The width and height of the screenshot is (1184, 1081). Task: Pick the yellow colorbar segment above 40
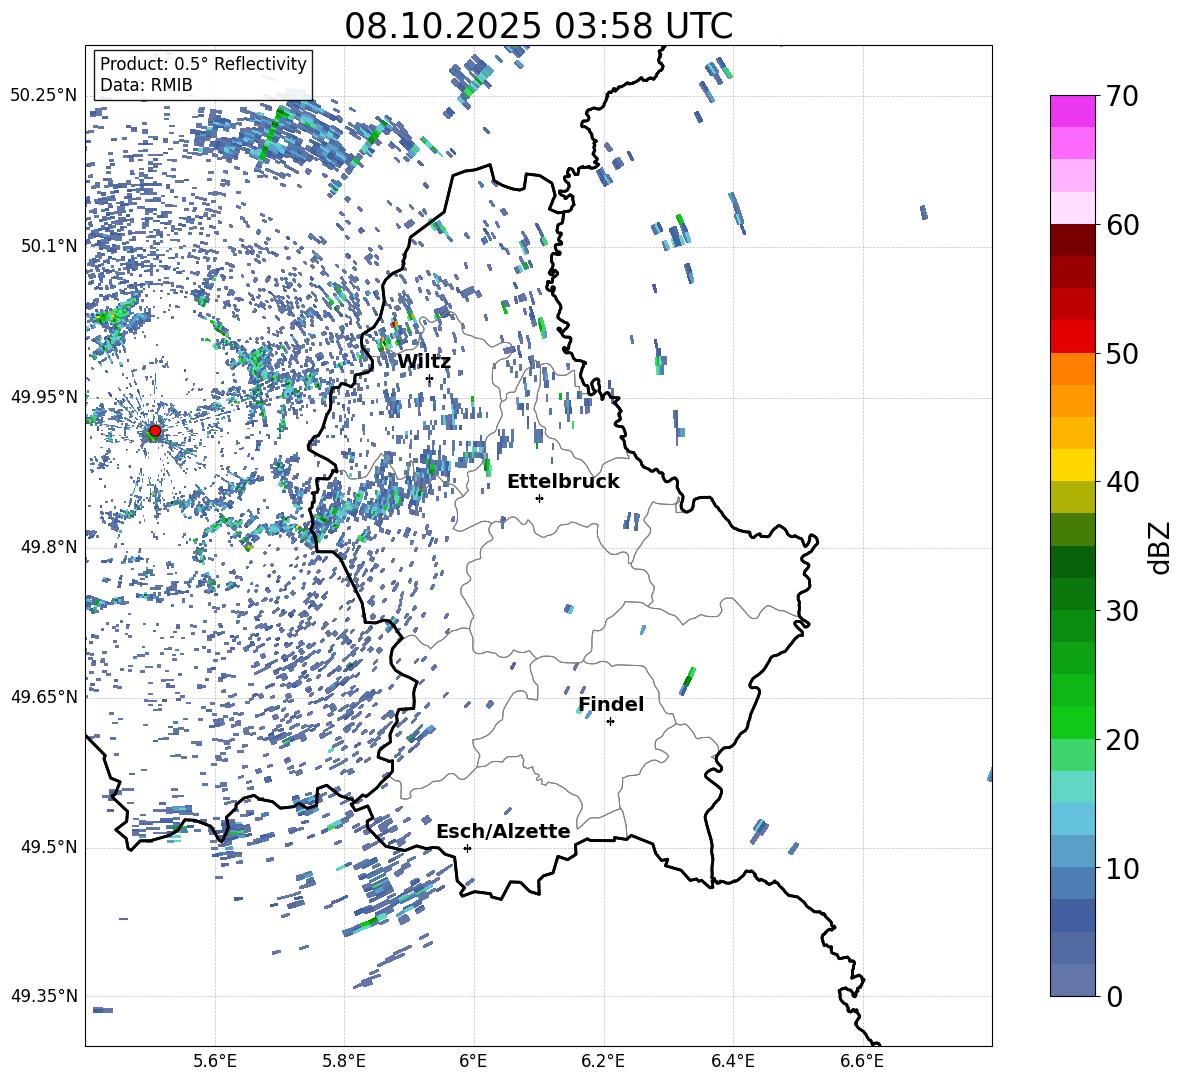[x=1073, y=465]
